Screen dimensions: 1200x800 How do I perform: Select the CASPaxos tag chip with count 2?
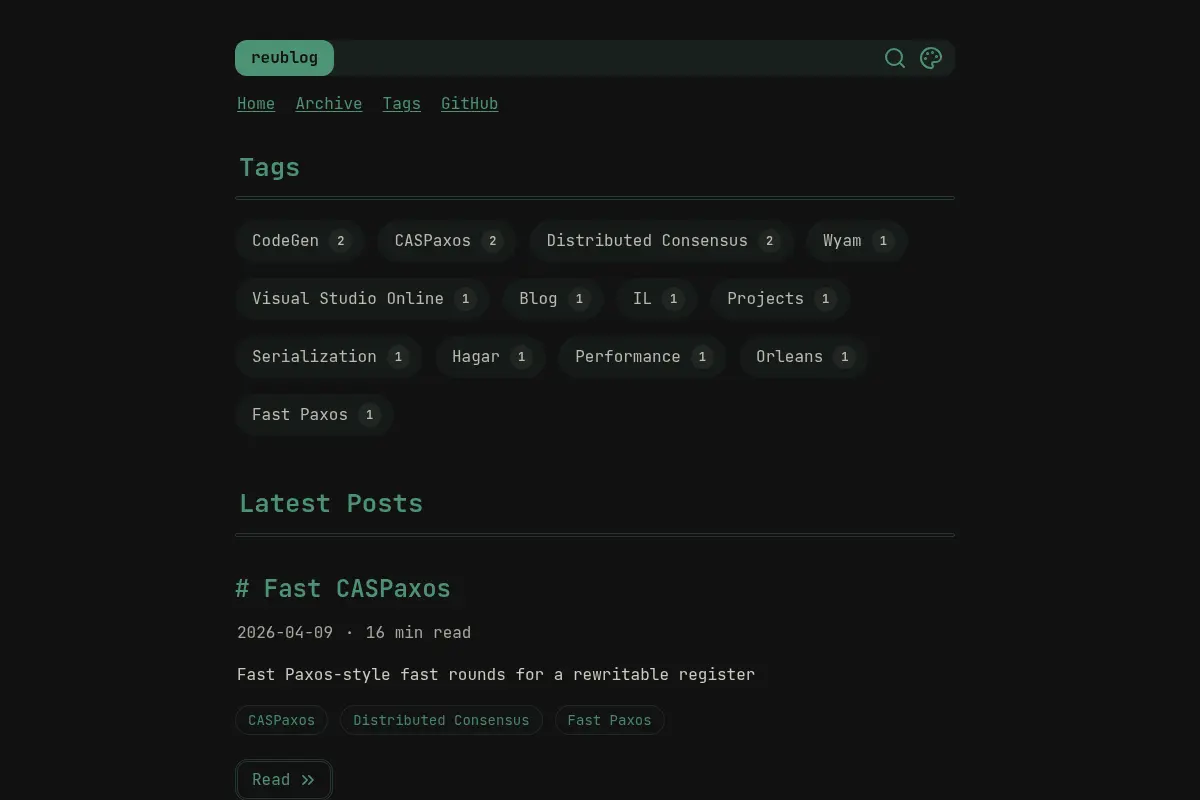pyautogui.click(x=447, y=241)
